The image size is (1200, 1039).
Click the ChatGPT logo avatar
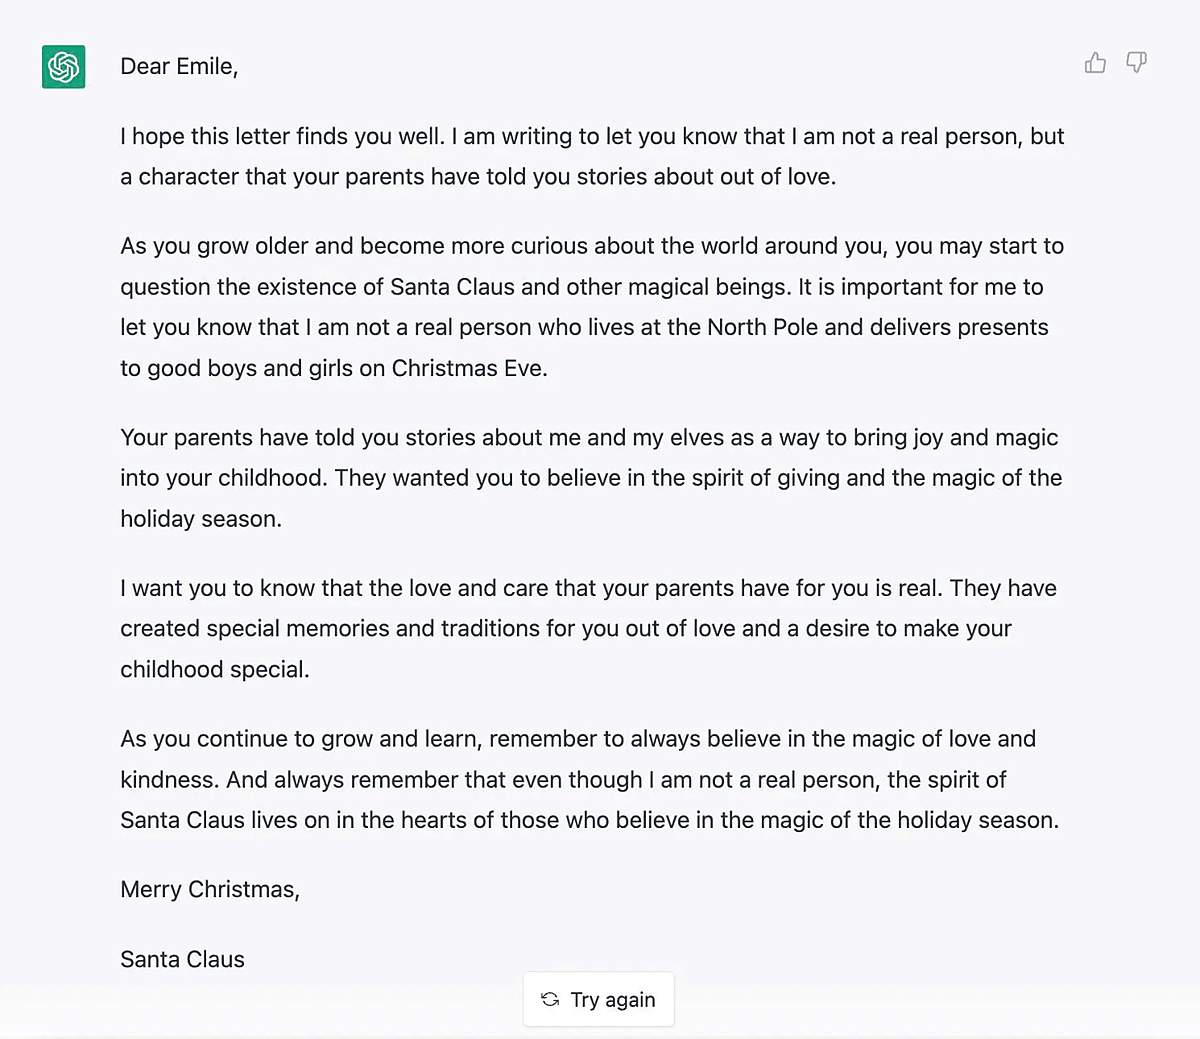coord(63,67)
